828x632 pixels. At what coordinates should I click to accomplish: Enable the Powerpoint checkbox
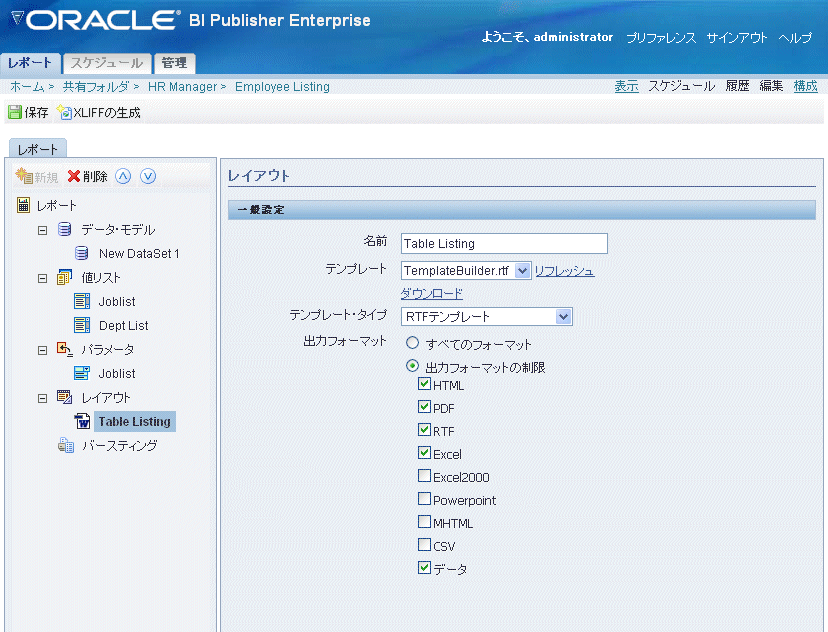pos(424,498)
